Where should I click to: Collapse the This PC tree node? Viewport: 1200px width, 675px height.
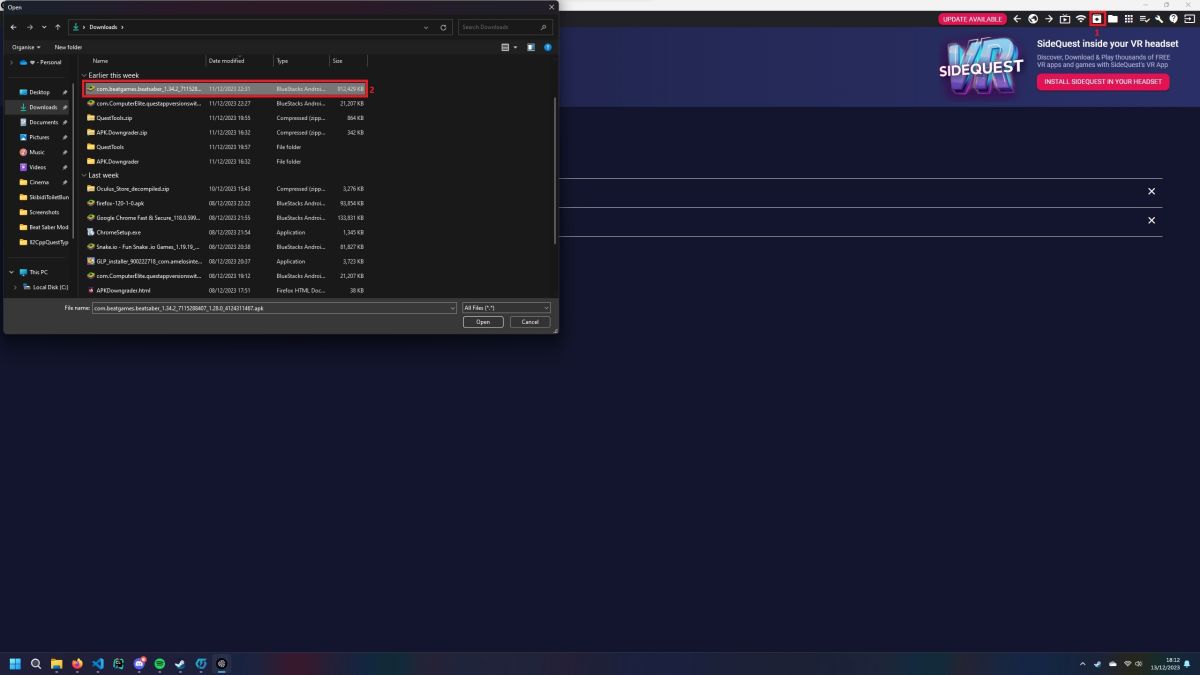pos(11,272)
